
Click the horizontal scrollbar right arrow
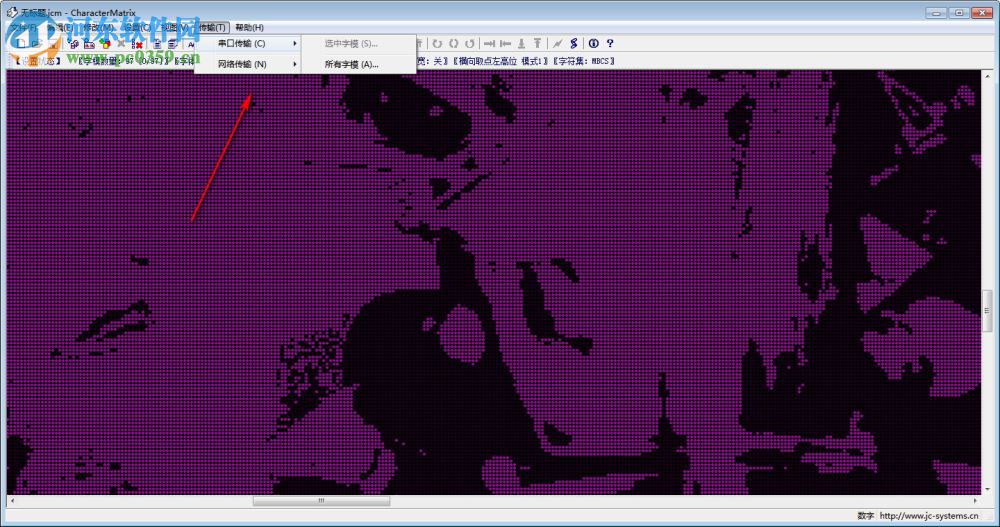click(975, 501)
